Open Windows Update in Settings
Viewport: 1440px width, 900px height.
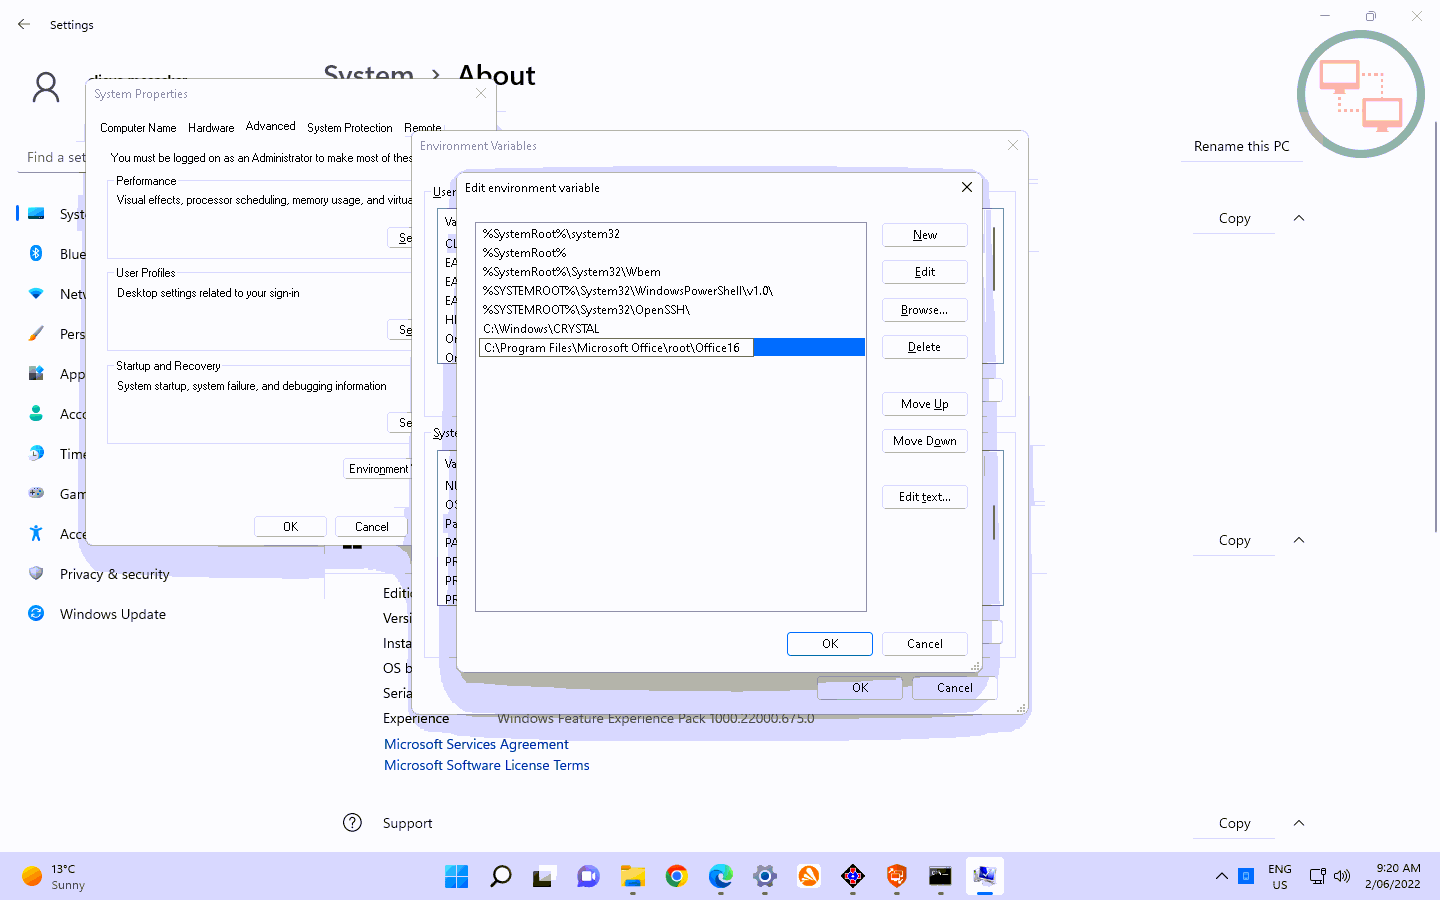point(112,614)
